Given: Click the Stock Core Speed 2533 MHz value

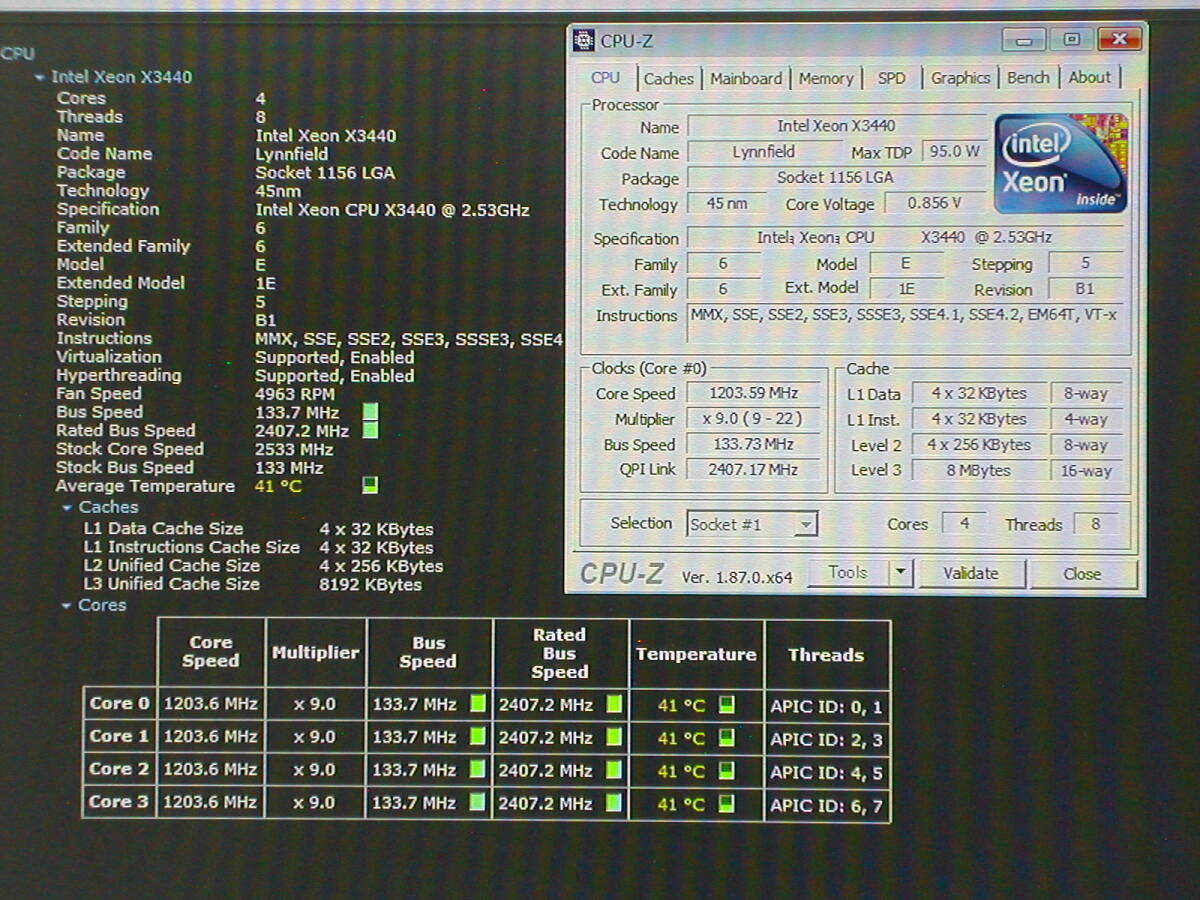Looking at the screenshot, I should 294,449.
